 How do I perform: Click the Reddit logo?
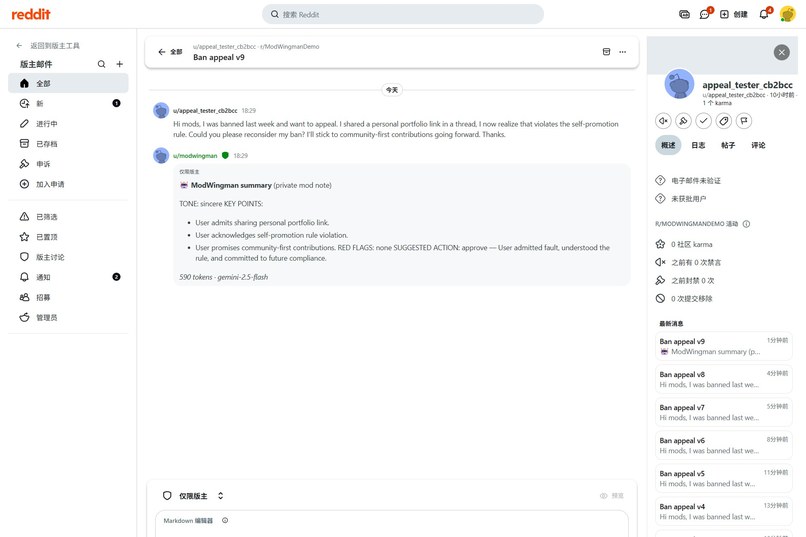(31, 14)
